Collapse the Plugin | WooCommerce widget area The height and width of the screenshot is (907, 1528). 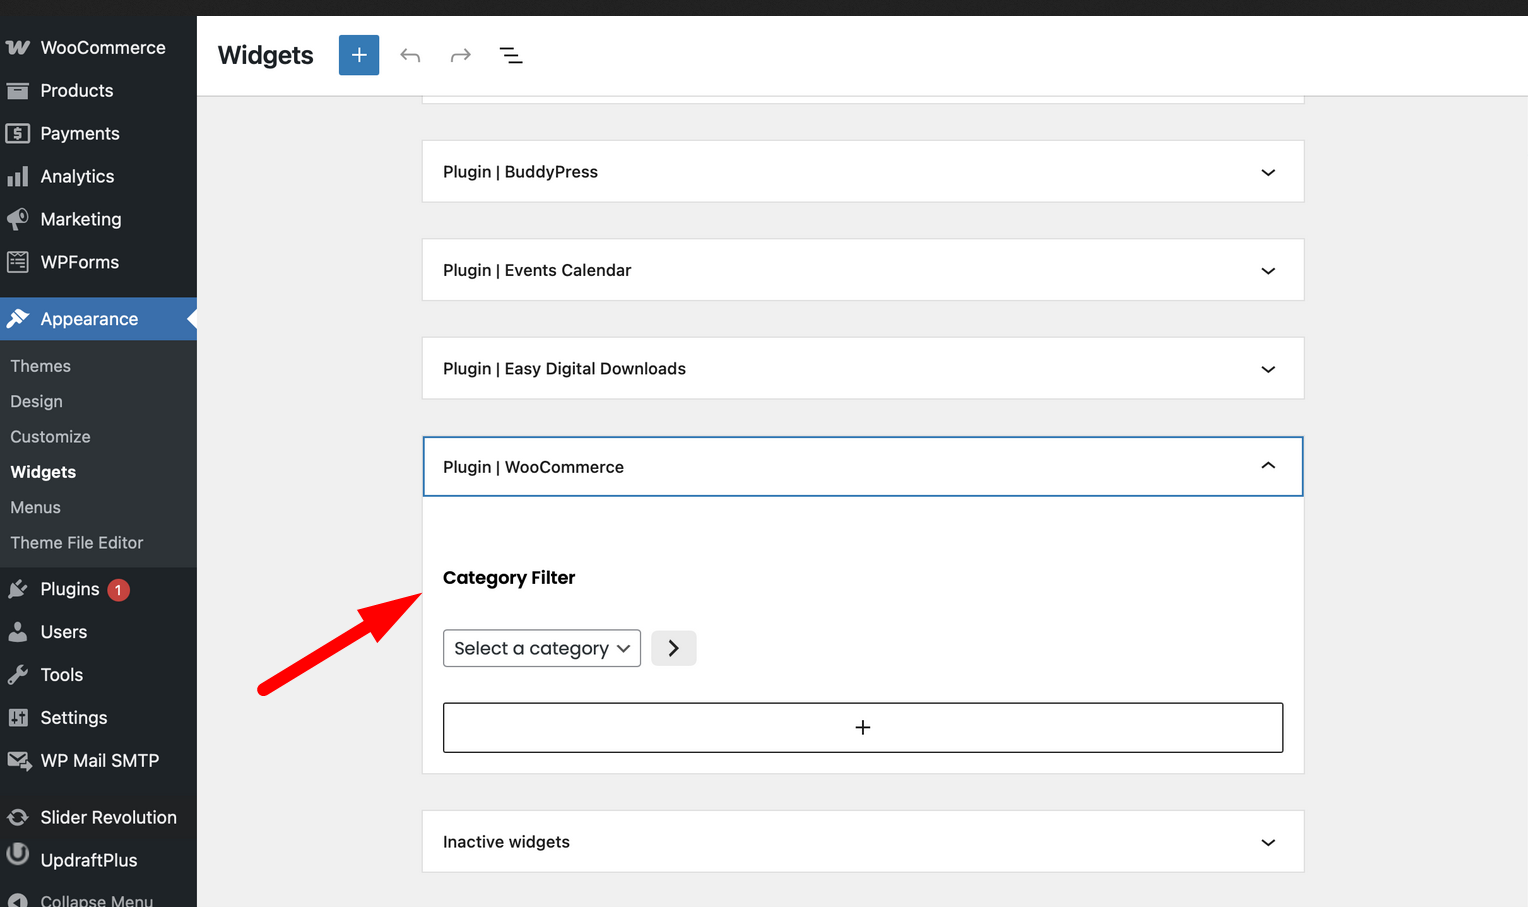coord(1267,466)
